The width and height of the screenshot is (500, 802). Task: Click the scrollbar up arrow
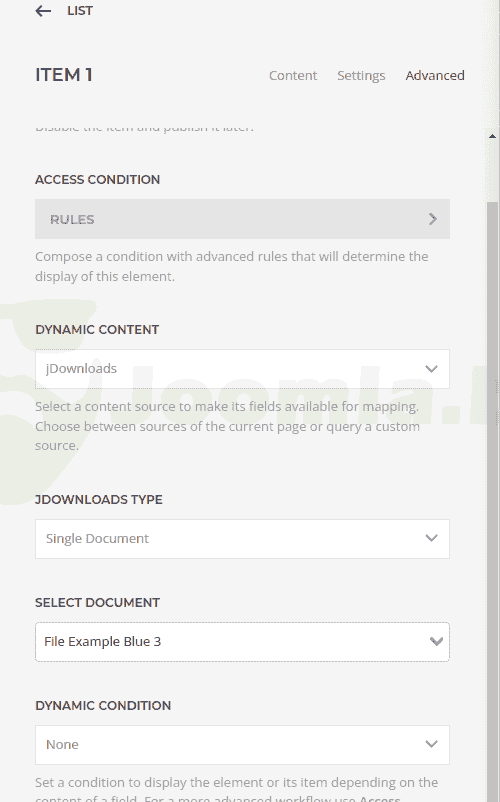(x=492, y=136)
